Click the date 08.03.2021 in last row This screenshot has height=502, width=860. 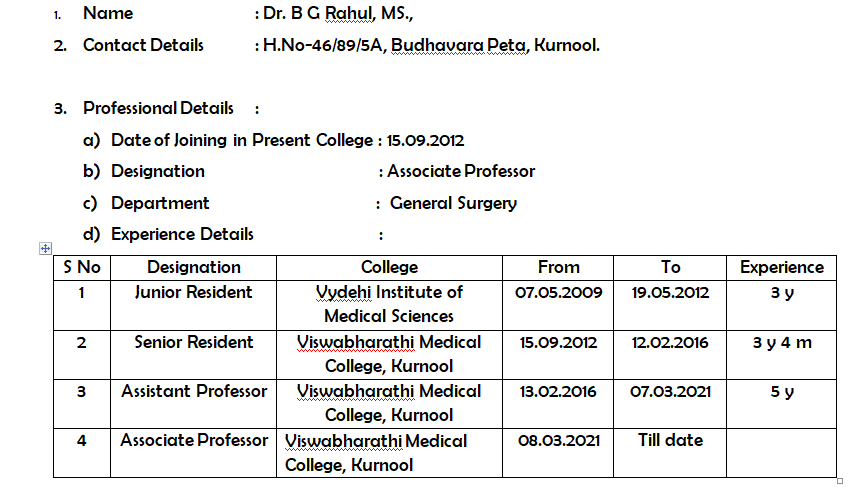click(558, 441)
